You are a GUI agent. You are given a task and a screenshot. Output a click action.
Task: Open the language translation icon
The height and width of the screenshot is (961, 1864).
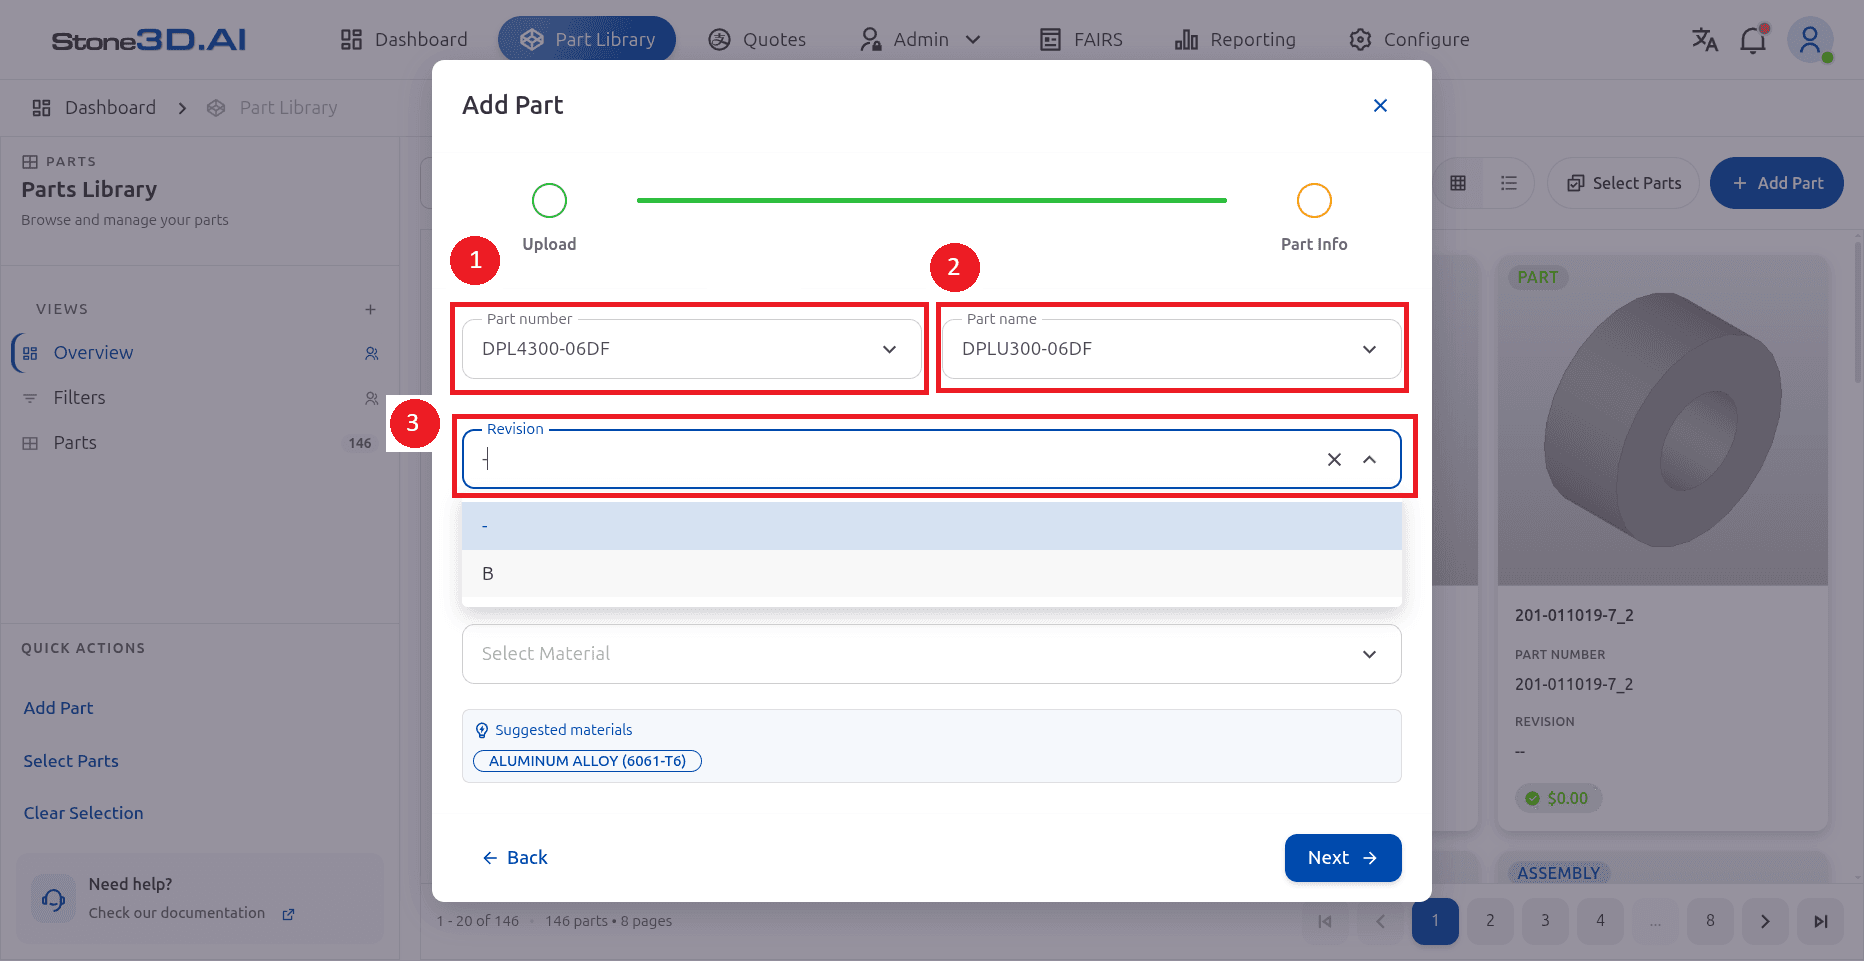tap(1704, 40)
